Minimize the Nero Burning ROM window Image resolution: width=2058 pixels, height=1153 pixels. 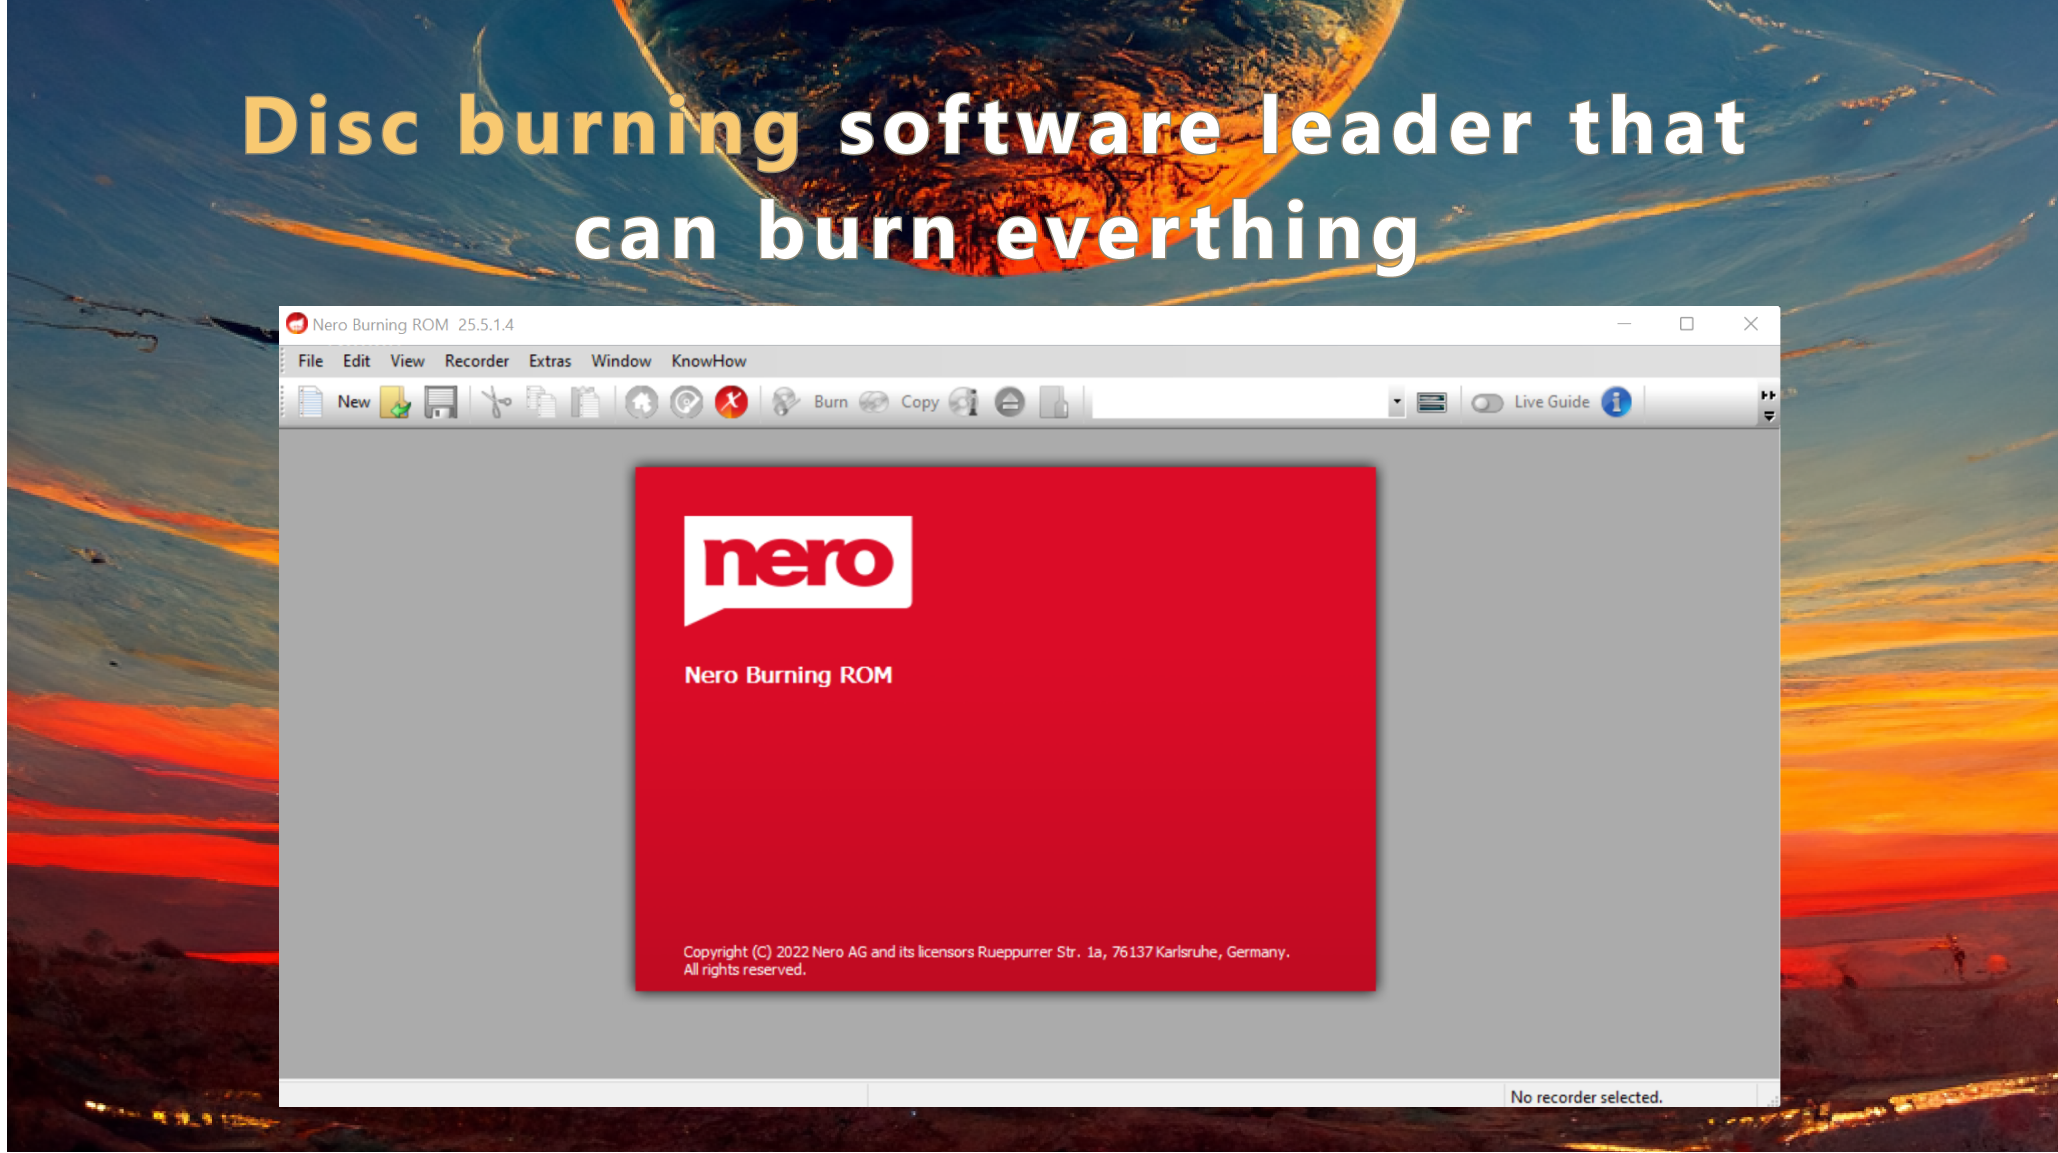point(1624,324)
